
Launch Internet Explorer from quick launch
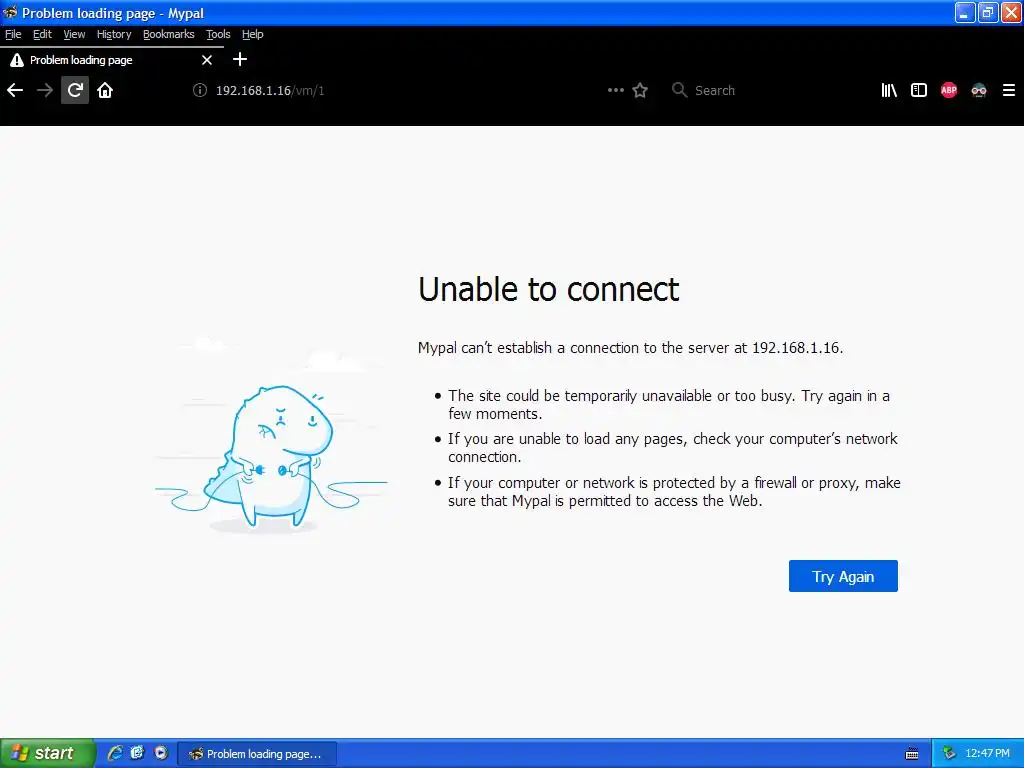pos(115,753)
